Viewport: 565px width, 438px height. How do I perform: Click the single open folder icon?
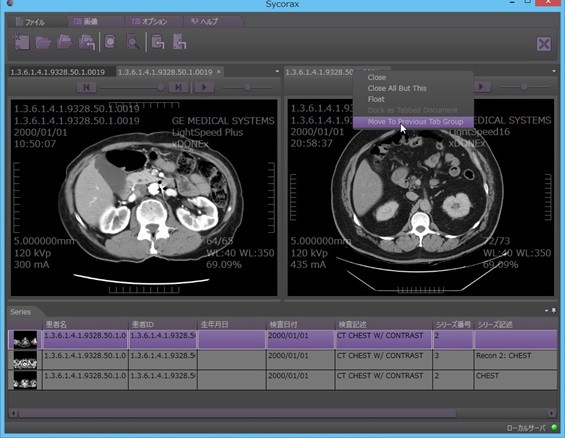click(x=43, y=43)
